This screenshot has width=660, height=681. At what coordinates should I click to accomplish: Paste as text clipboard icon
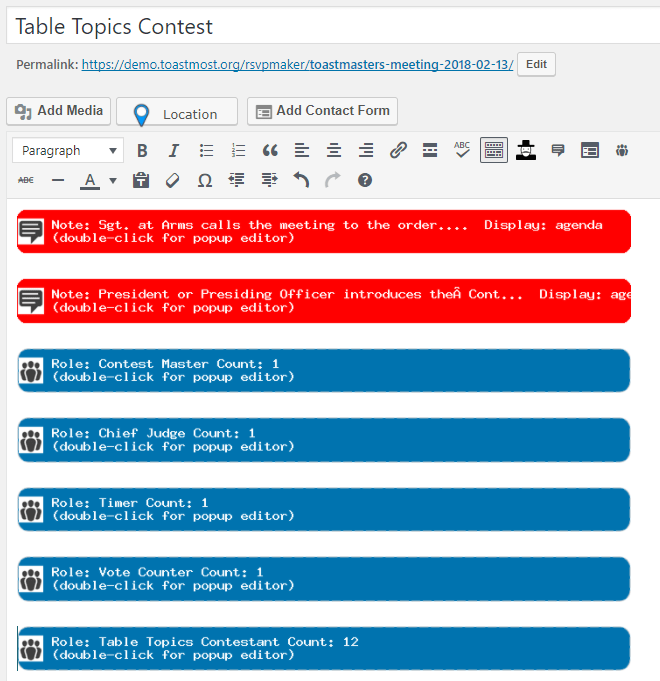141,180
